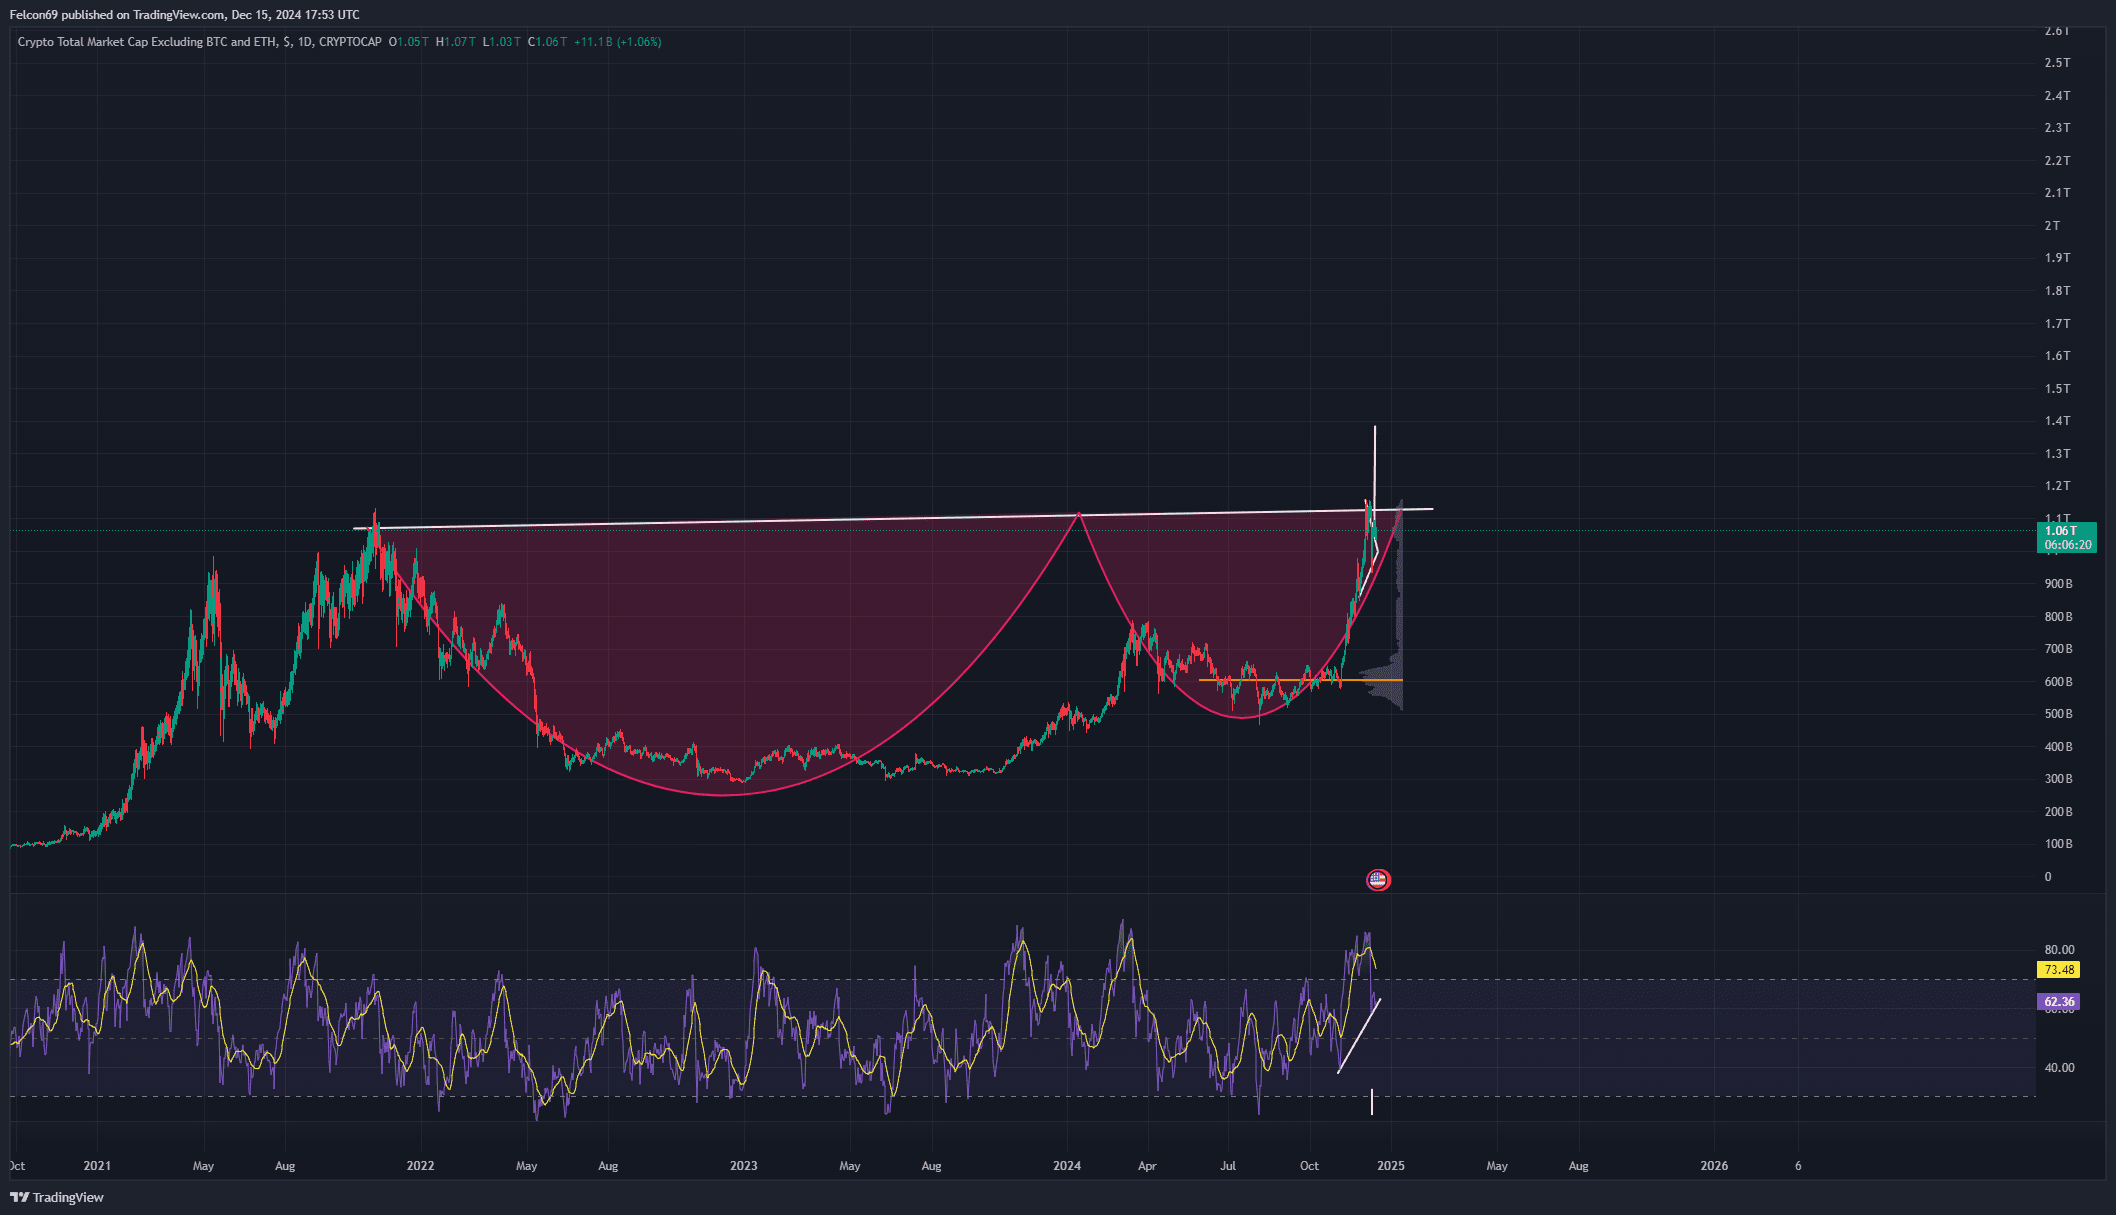Click the 1.4T level on price axis
The width and height of the screenshot is (2116, 1215).
(x=2057, y=421)
